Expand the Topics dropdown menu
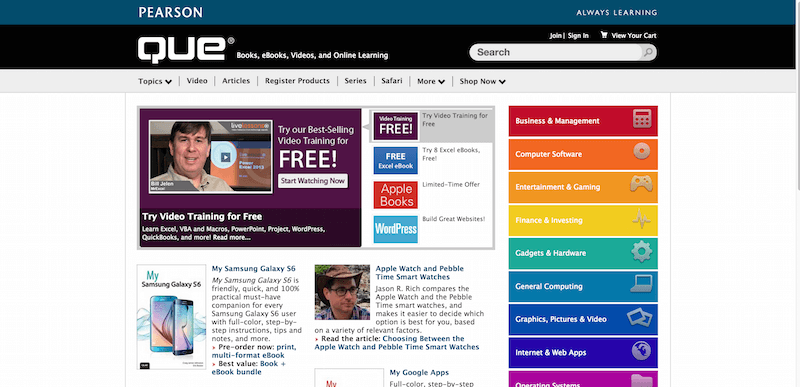The height and width of the screenshot is (387, 800). click(x=155, y=81)
